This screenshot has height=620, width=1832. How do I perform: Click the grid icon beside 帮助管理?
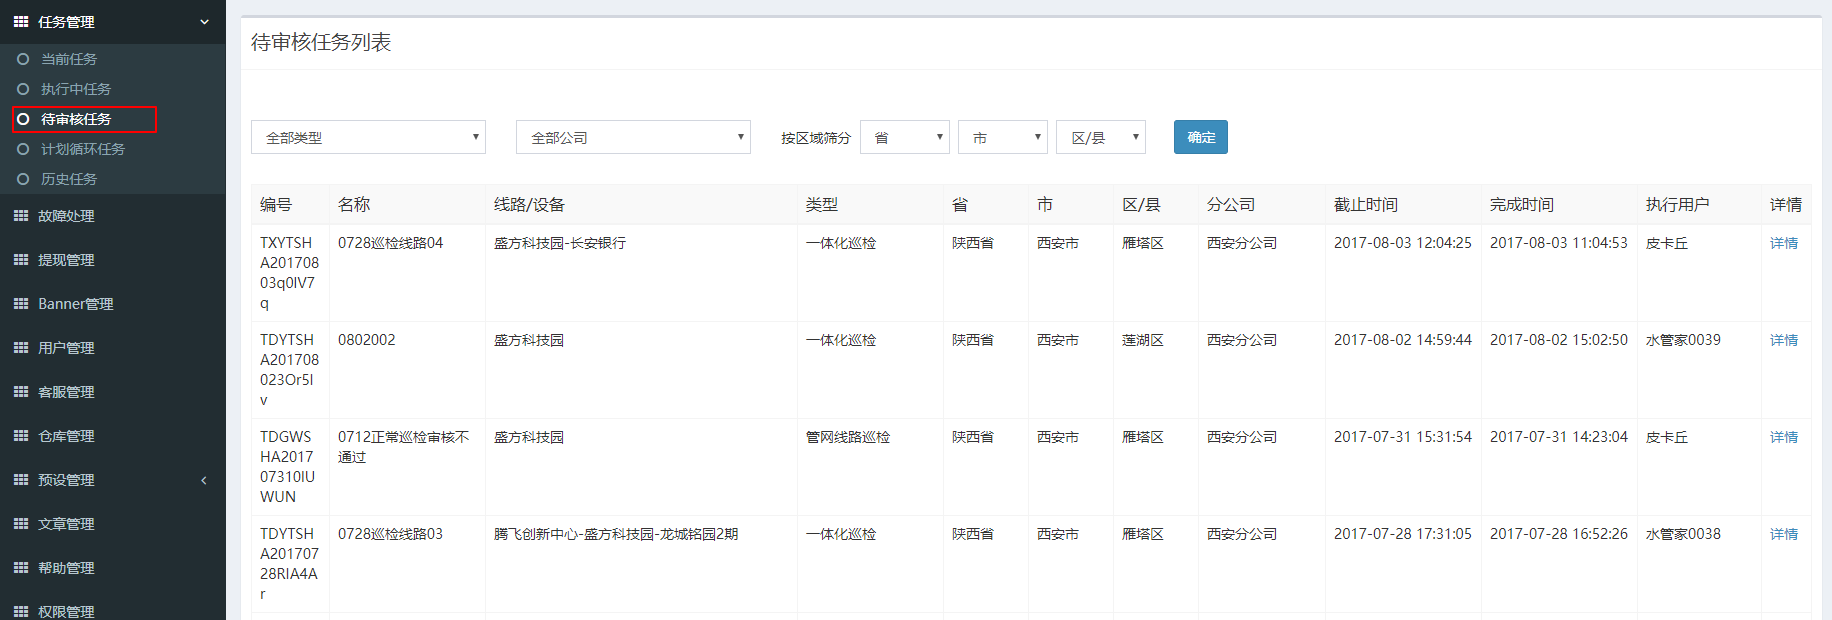coord(21,567)
